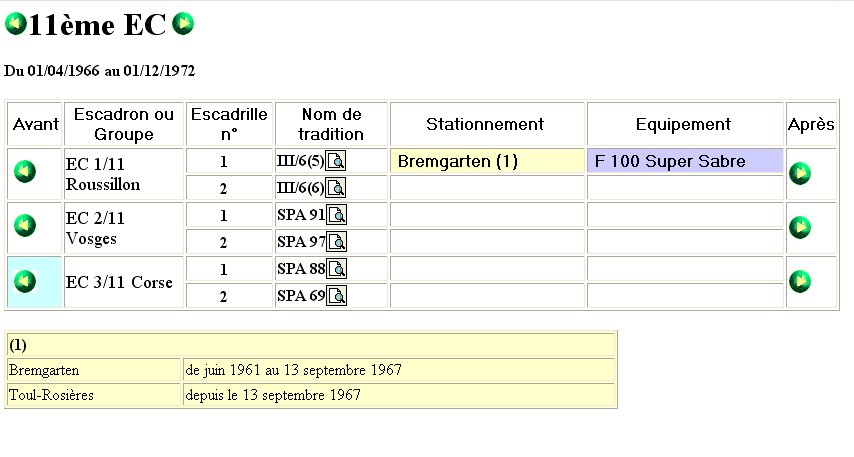The image size is (854, 457).
Task: Click the EC 1/11 Roussillon squadron name
Action: [104, 173]
